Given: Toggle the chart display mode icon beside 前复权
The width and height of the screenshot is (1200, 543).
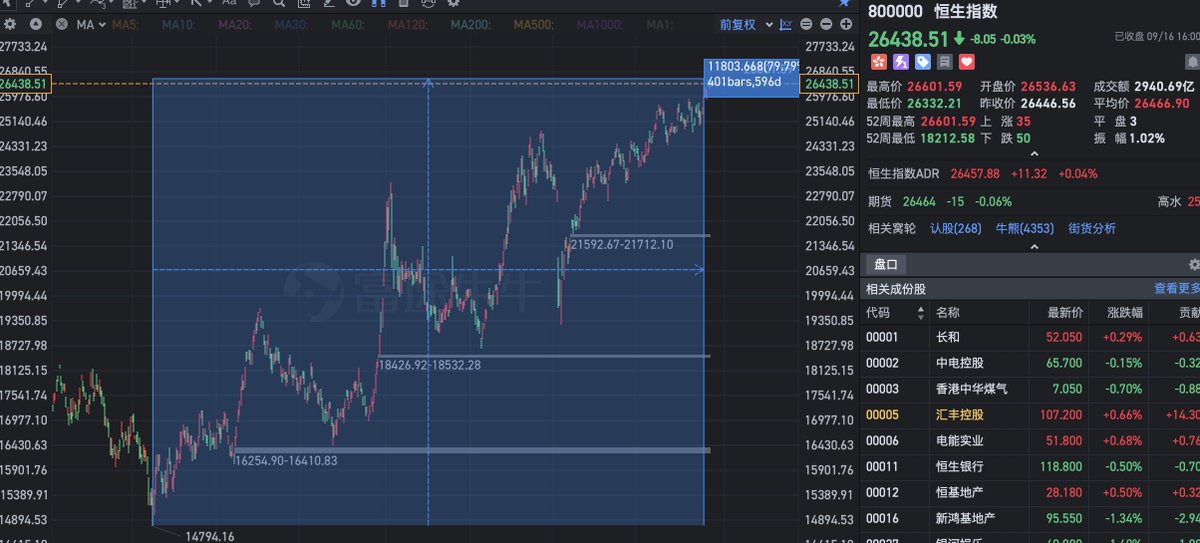Looking at the screenshot, I should tap(786, 24).
